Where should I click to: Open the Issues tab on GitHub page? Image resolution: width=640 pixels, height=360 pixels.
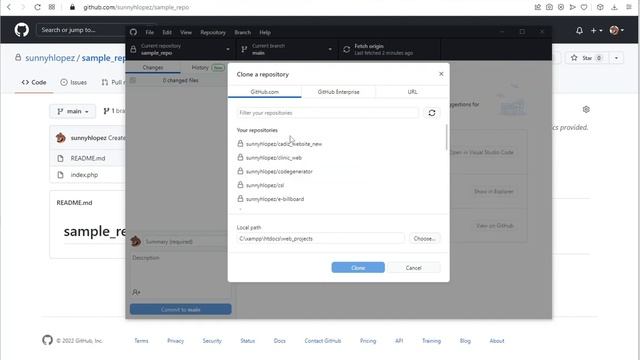(x=73, y=82)
